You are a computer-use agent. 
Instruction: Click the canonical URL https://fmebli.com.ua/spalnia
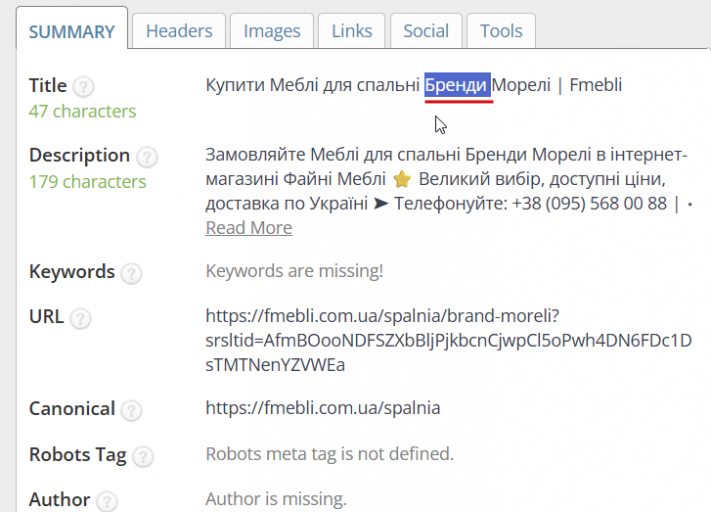coord(323,408)
